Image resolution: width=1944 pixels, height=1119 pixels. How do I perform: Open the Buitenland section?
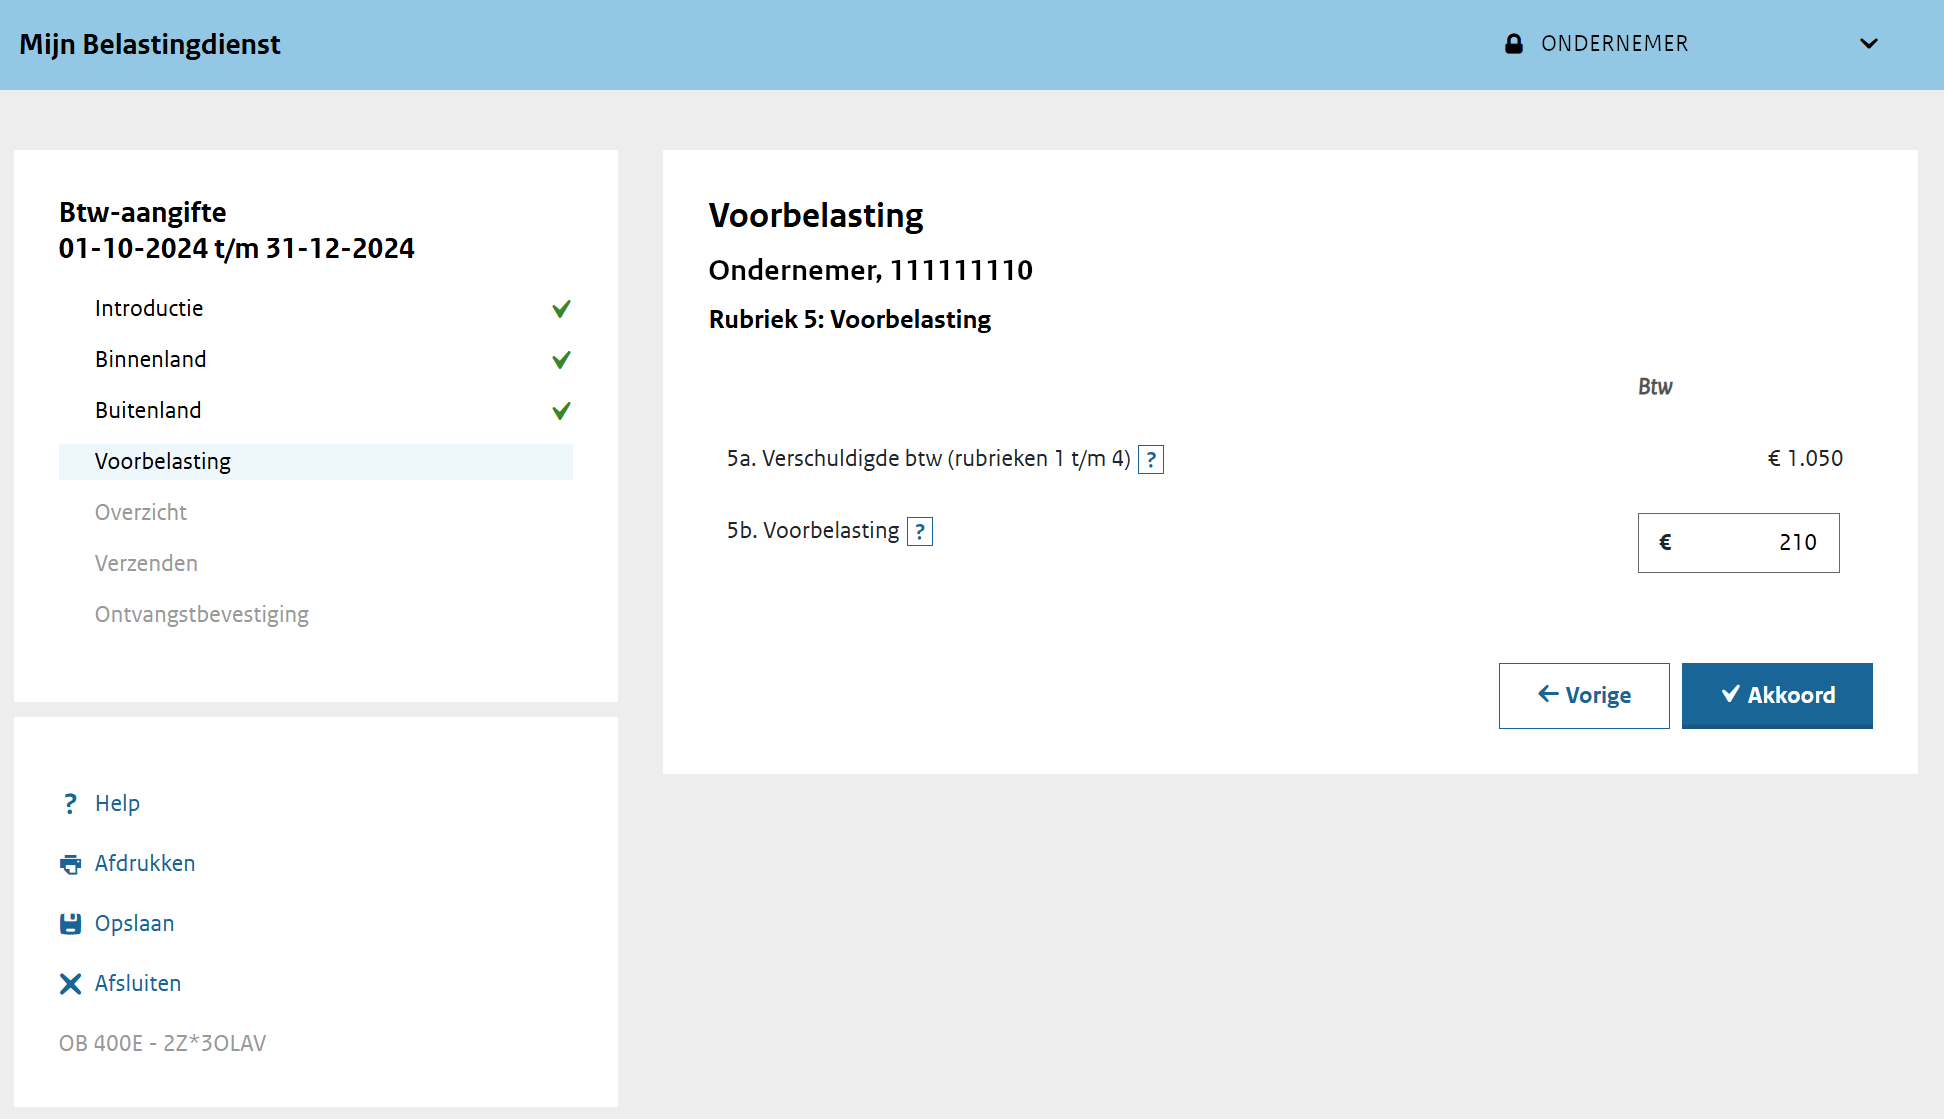pos(148,411)
